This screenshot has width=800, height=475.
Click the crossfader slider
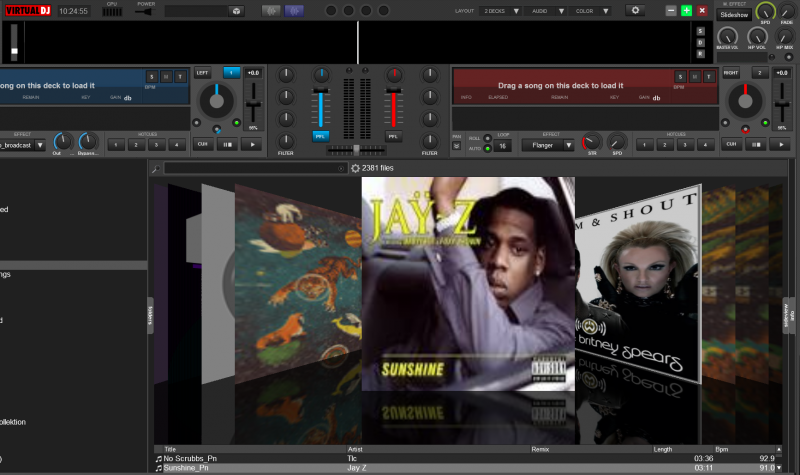[356, 149]
